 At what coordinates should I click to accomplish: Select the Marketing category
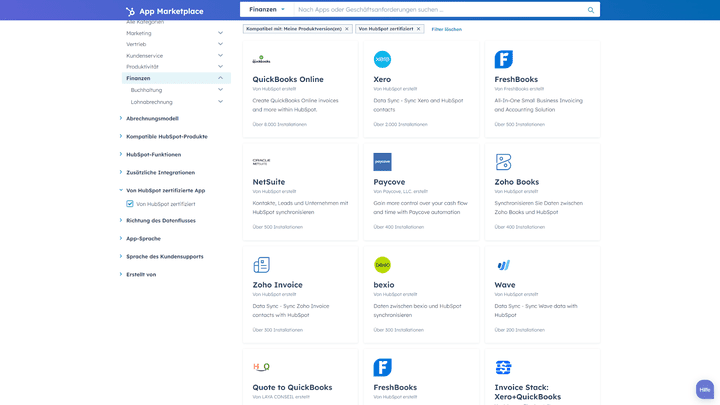pos(139,33)
